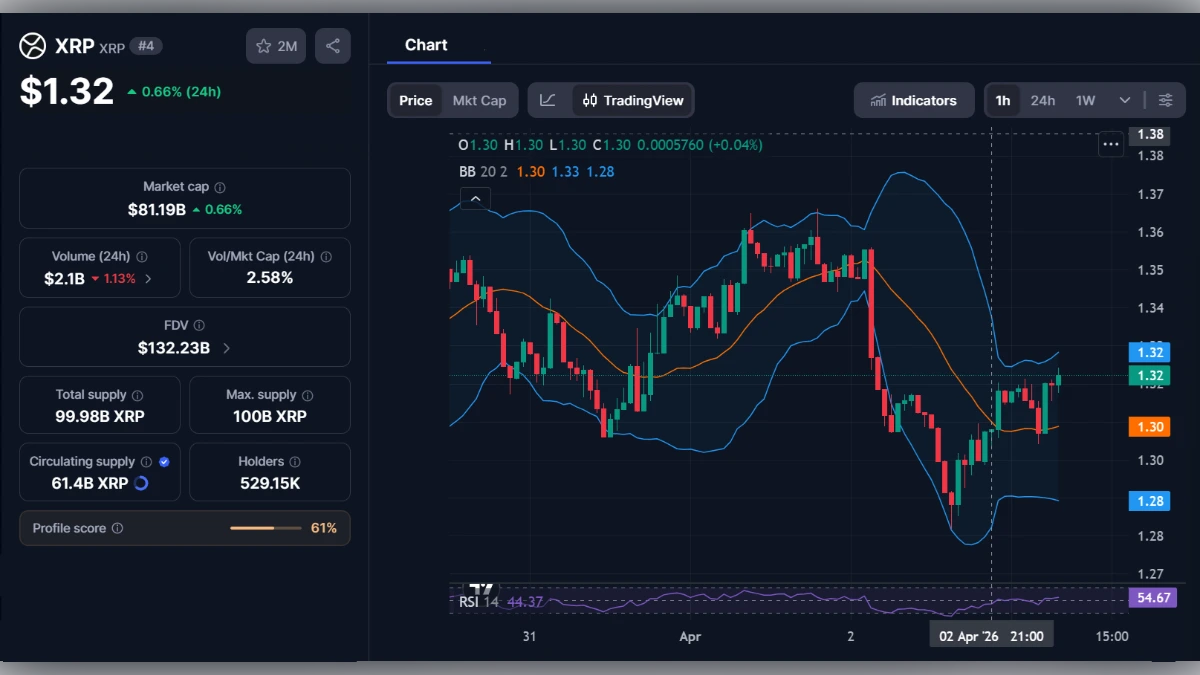Click the collapse arrow on the chart
This screenshot has width=1200, height=675.
pos(475,198)
